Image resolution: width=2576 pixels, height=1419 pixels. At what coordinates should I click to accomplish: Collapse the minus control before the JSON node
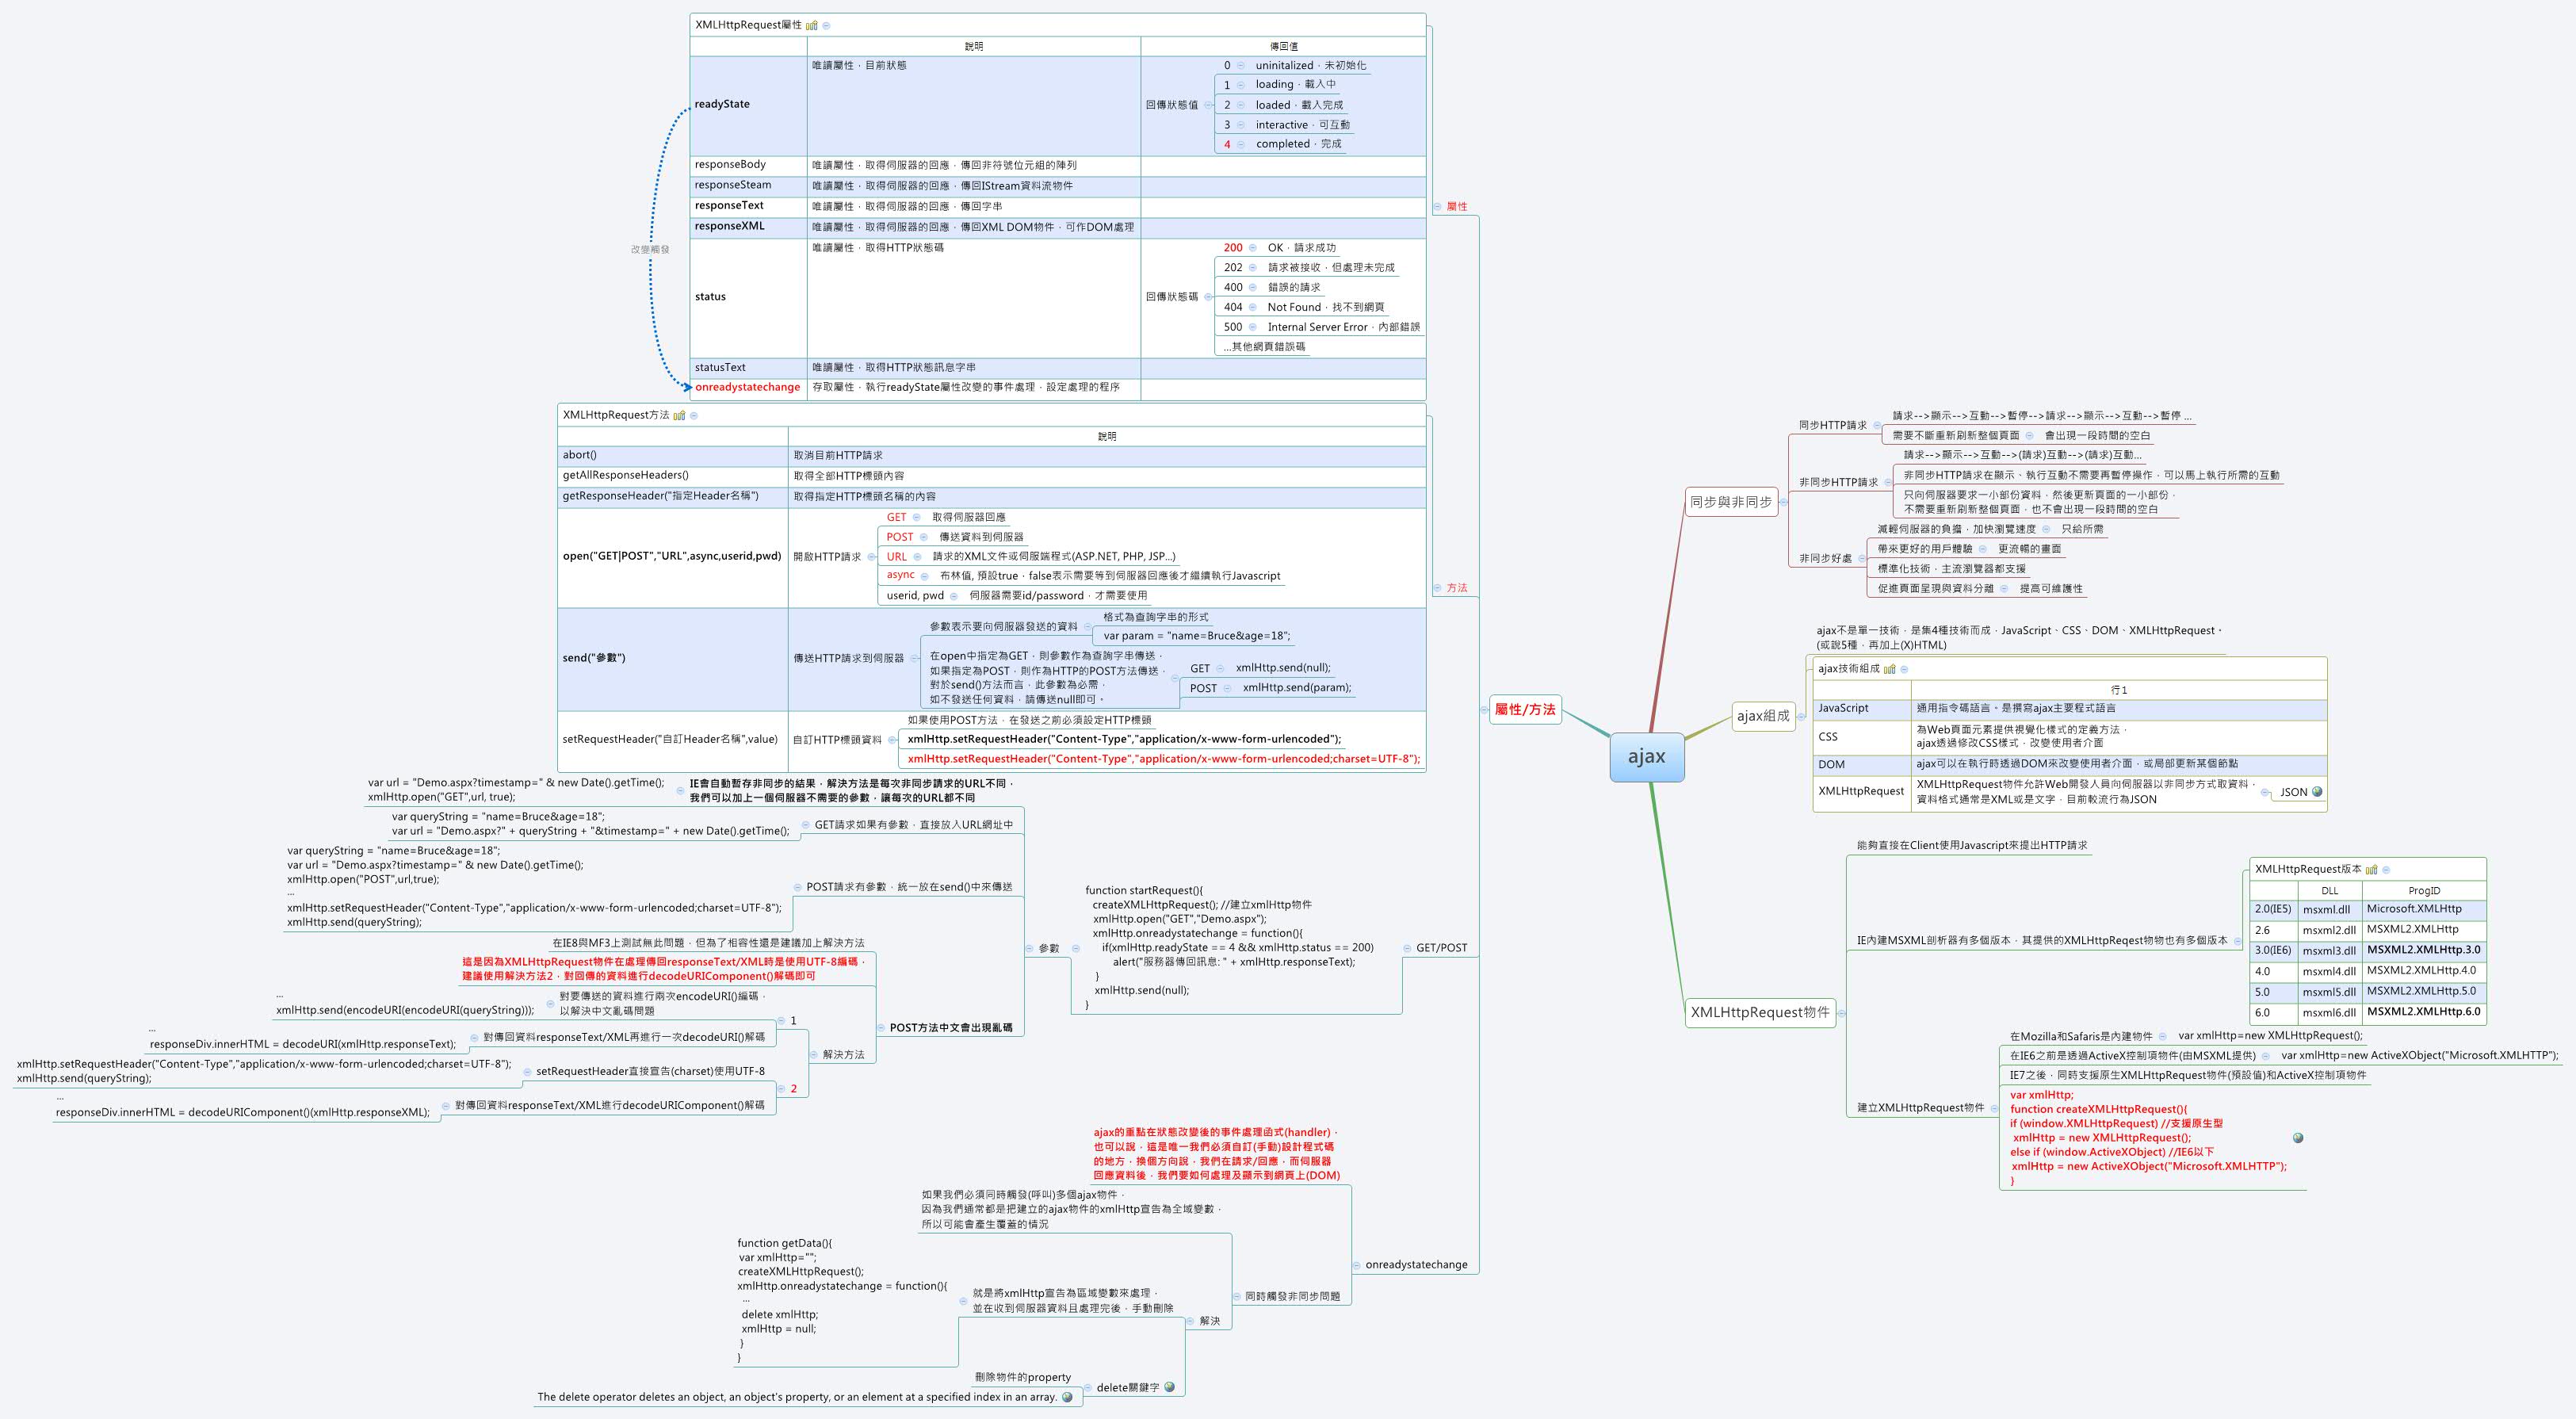pyautogui.click(x=2265, y=793)
